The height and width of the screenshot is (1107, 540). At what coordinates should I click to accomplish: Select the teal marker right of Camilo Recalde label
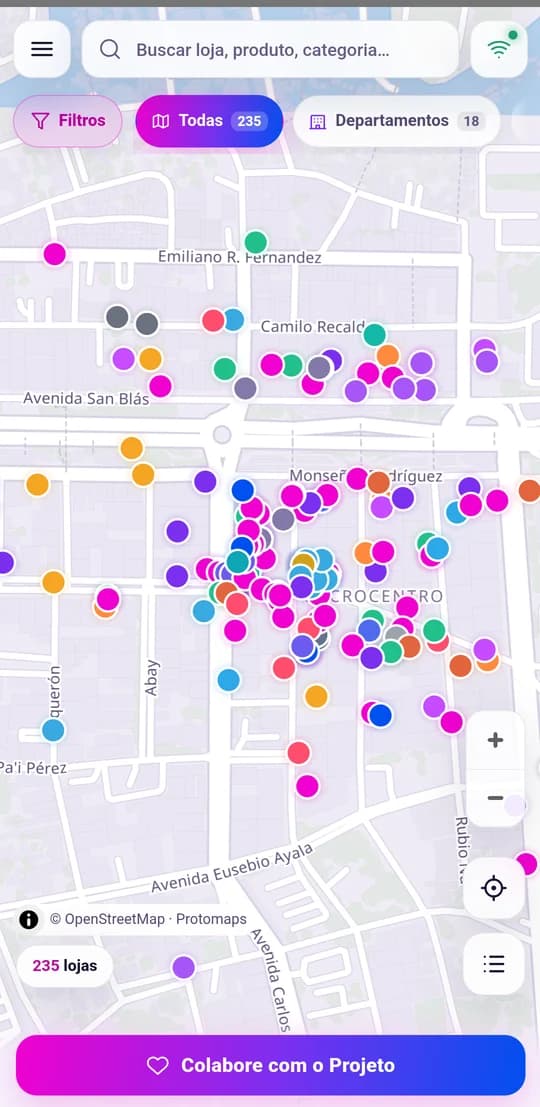point(374,334)
